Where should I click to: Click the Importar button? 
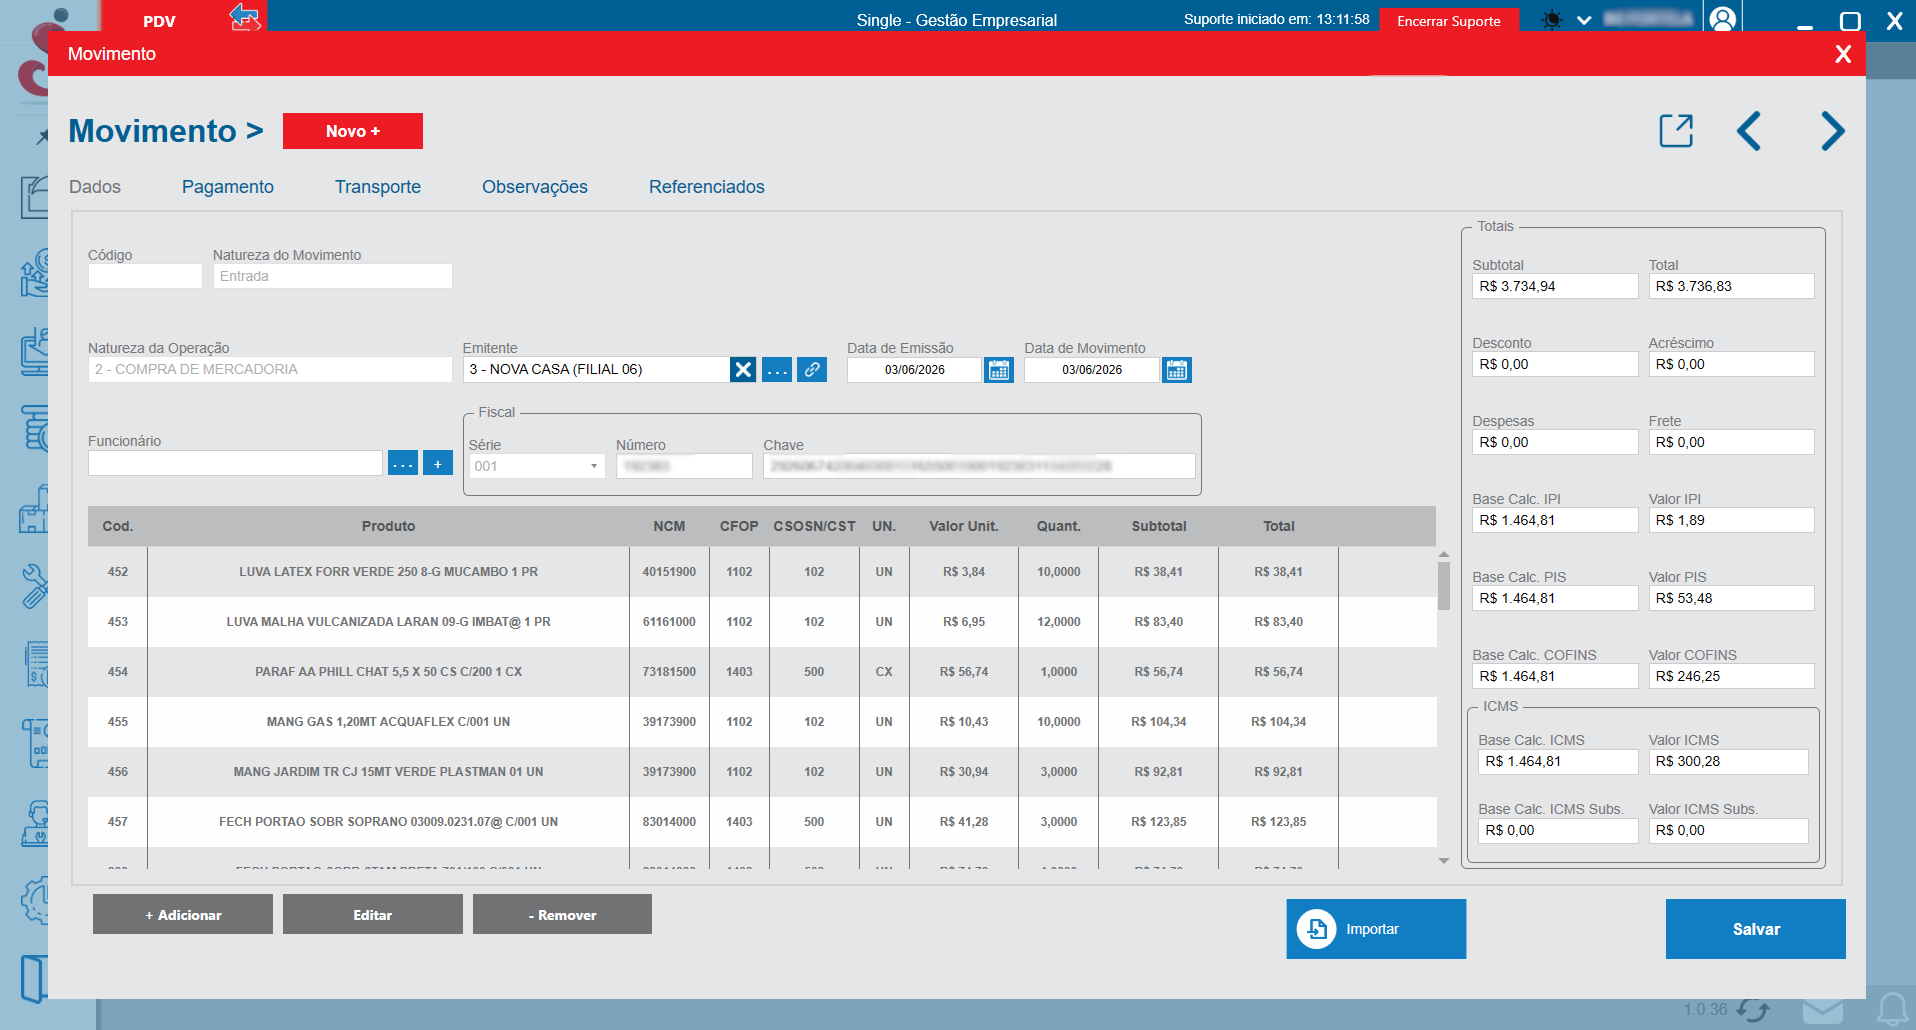(x=1376, y=929)
